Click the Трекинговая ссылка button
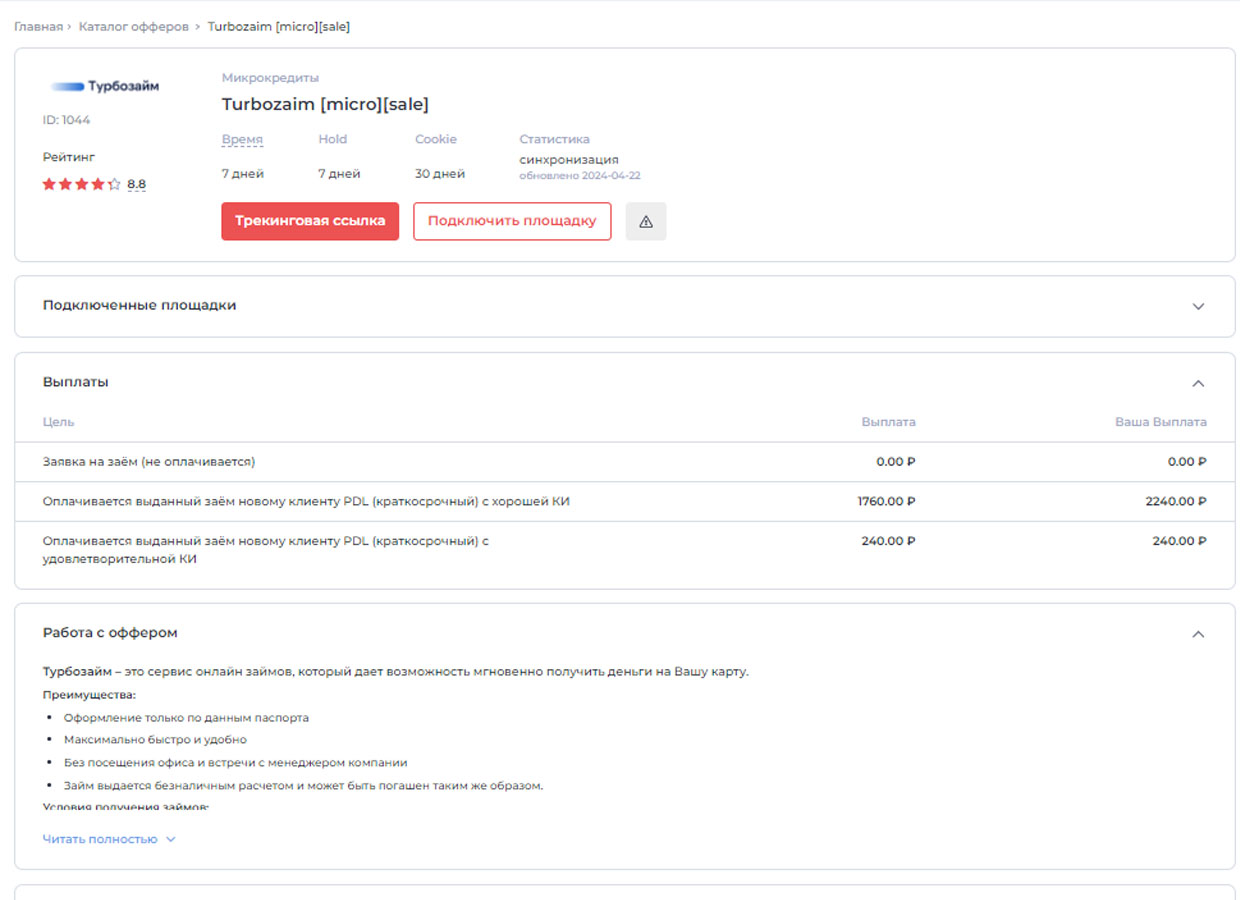The image size is (1240, 900). coord(310,221)
